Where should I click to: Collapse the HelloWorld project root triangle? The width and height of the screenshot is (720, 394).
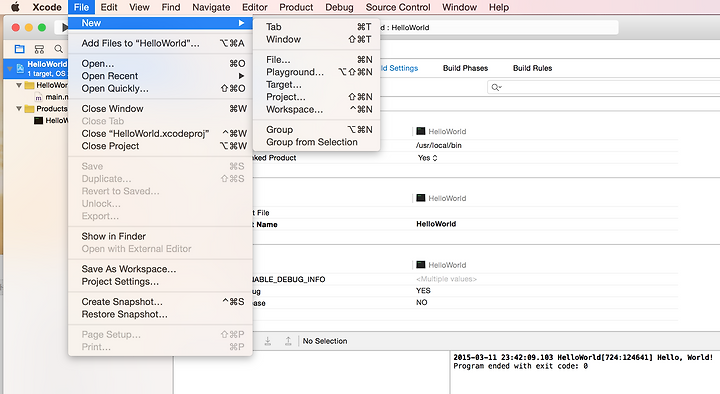click(9, 69)
